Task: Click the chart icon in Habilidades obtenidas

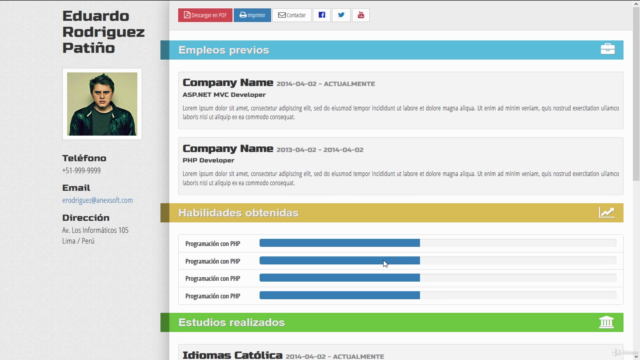Action: tap(607, 212)
